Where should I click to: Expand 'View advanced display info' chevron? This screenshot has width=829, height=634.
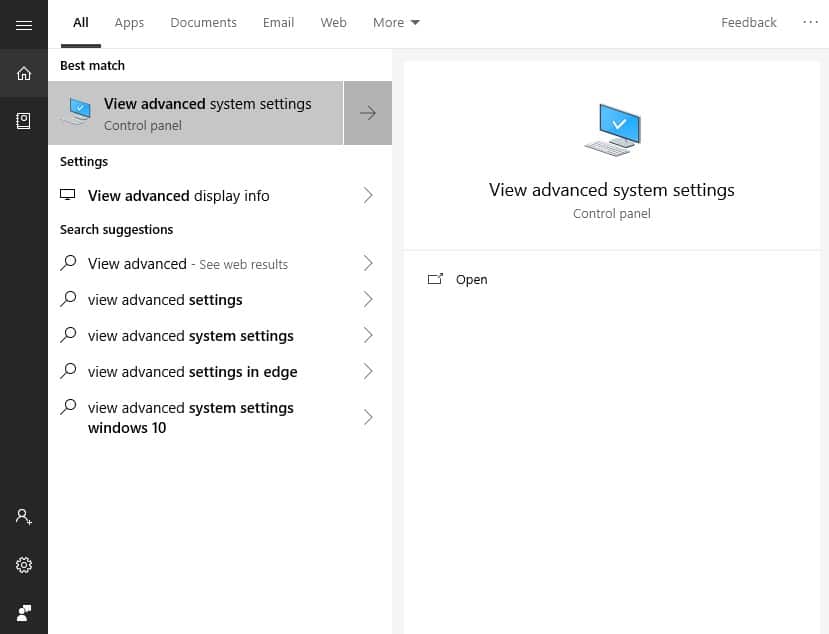tap(368, 195)
